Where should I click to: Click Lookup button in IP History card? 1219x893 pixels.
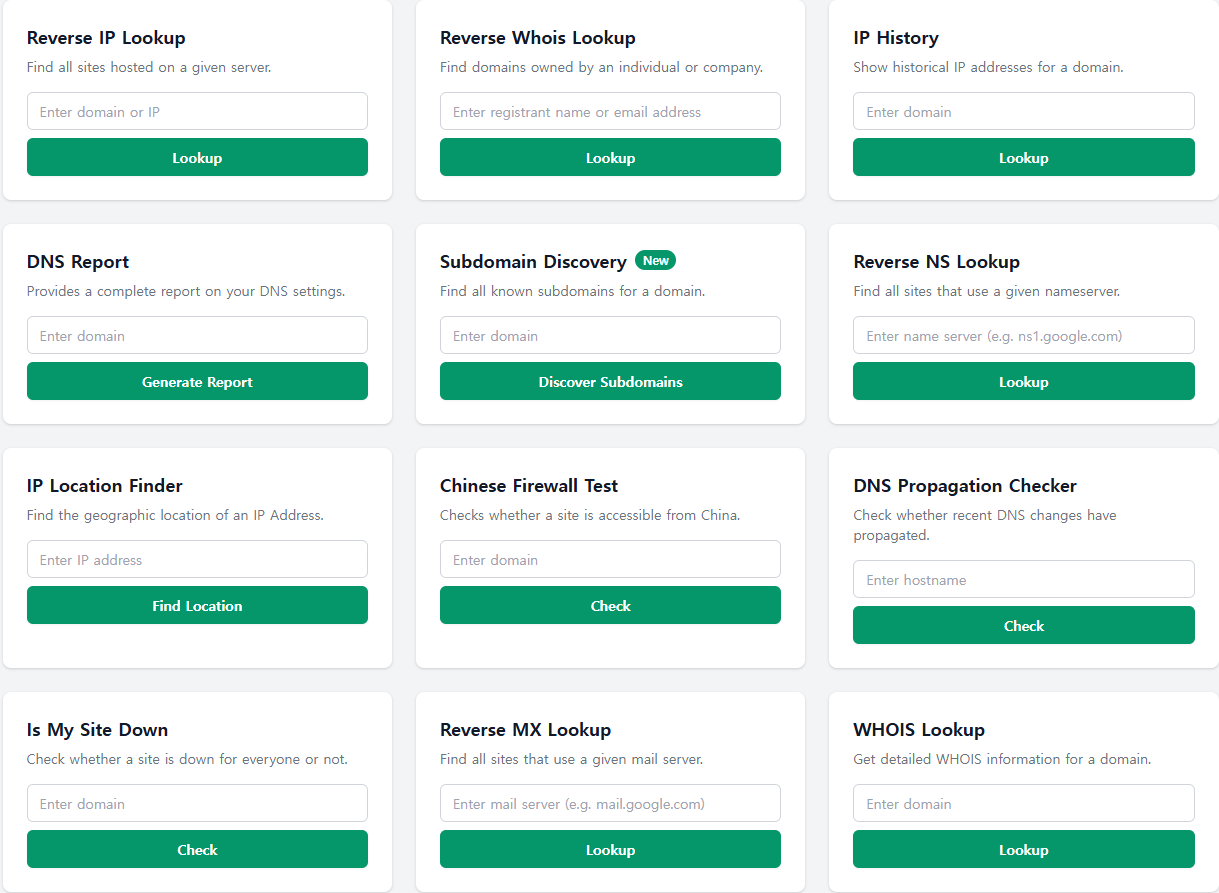coord(1023,157)
